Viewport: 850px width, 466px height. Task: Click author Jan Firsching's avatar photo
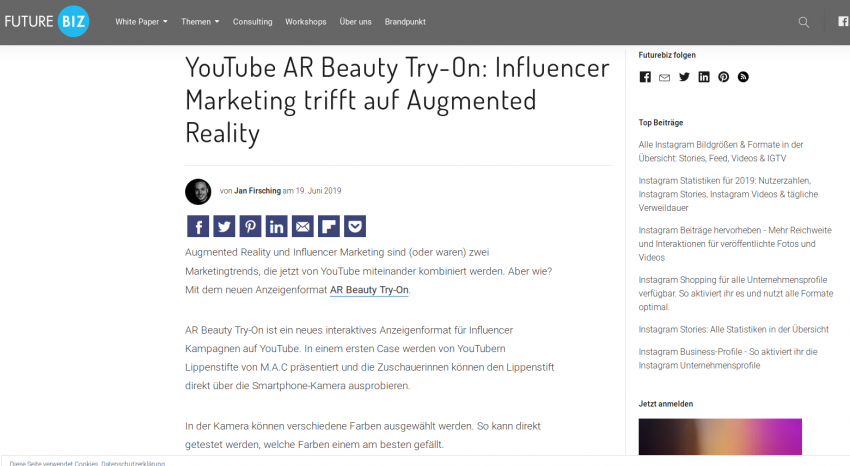(x=198, y=191)
